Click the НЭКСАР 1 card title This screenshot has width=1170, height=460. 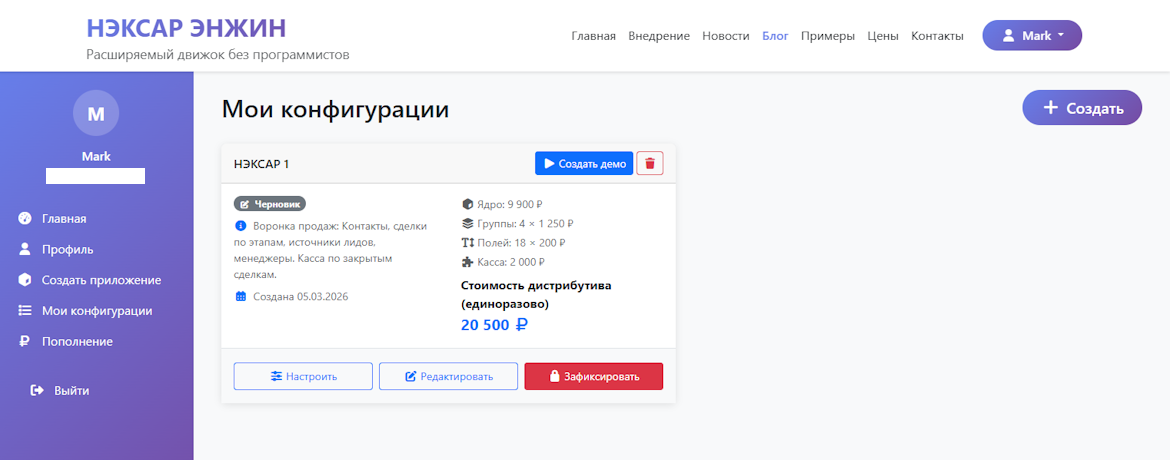click(261, 164)
